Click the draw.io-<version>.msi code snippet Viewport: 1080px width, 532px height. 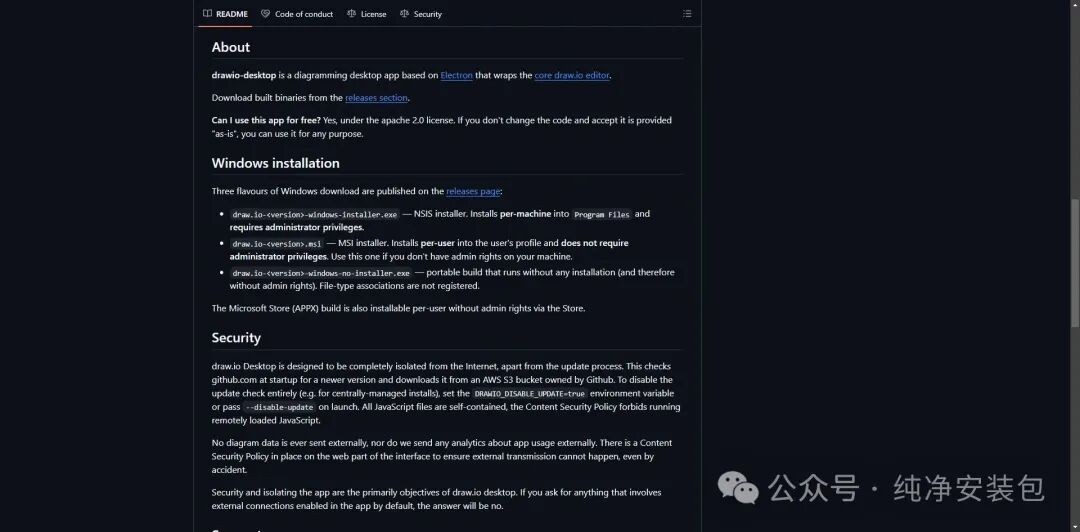pyautogui.click(x=277, y=243)
